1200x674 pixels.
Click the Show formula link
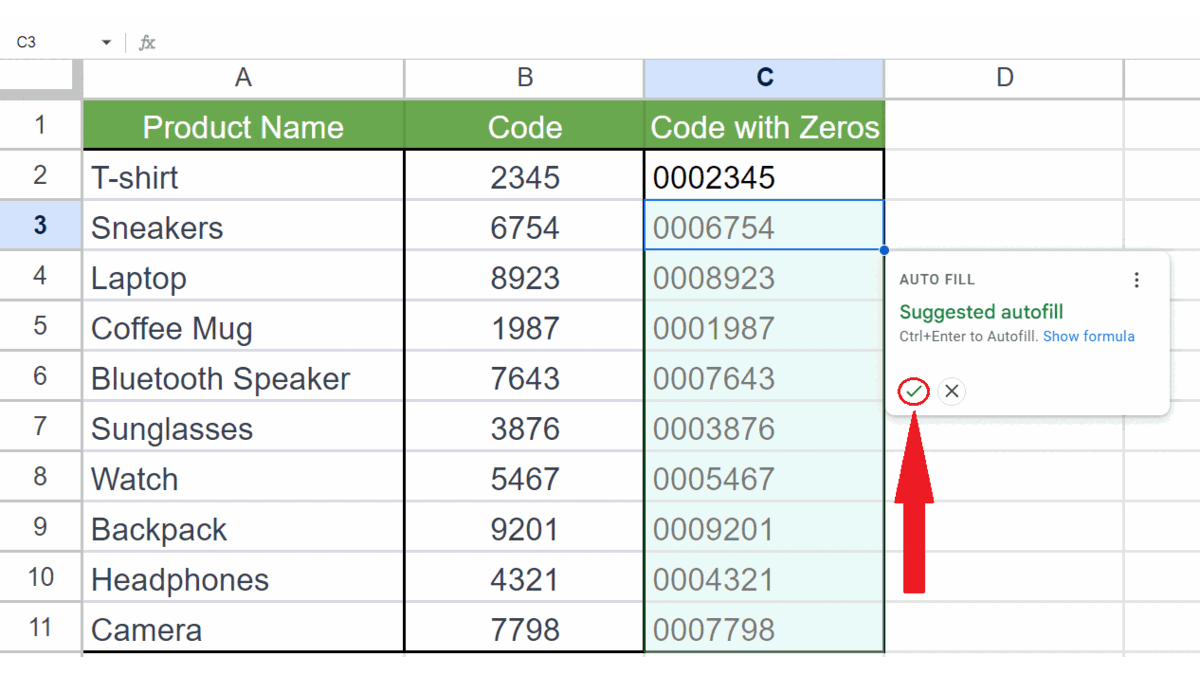pyautogui.click(x=1089, y=336)
